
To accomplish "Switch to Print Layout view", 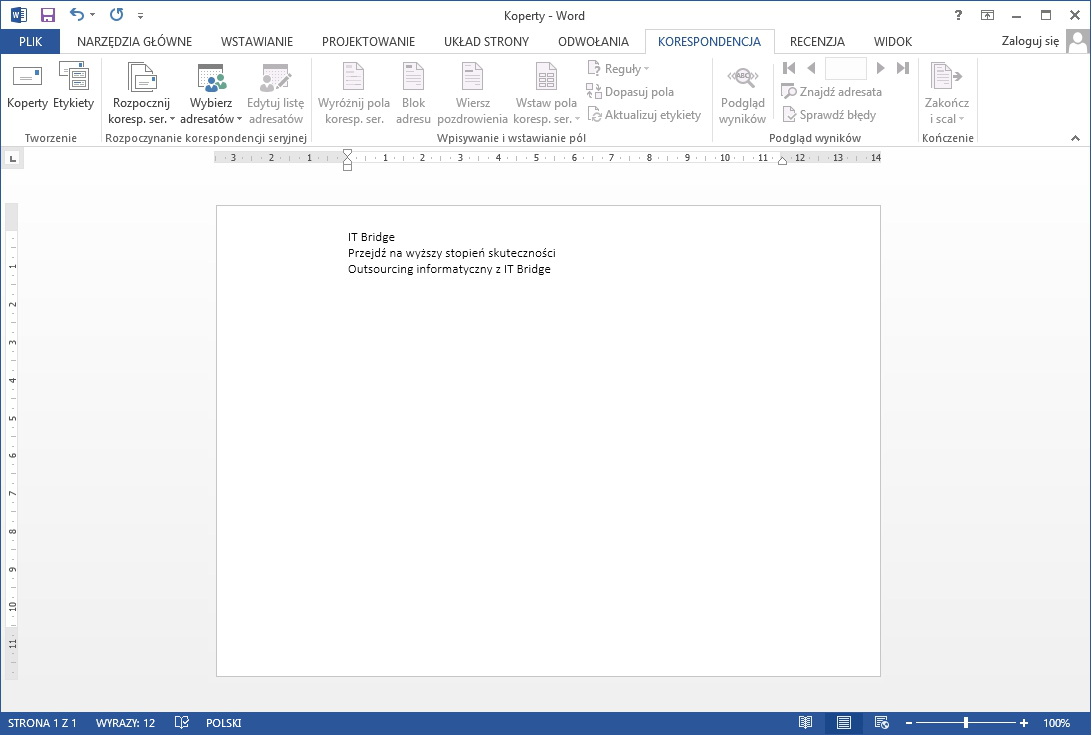I will (843, 722).
